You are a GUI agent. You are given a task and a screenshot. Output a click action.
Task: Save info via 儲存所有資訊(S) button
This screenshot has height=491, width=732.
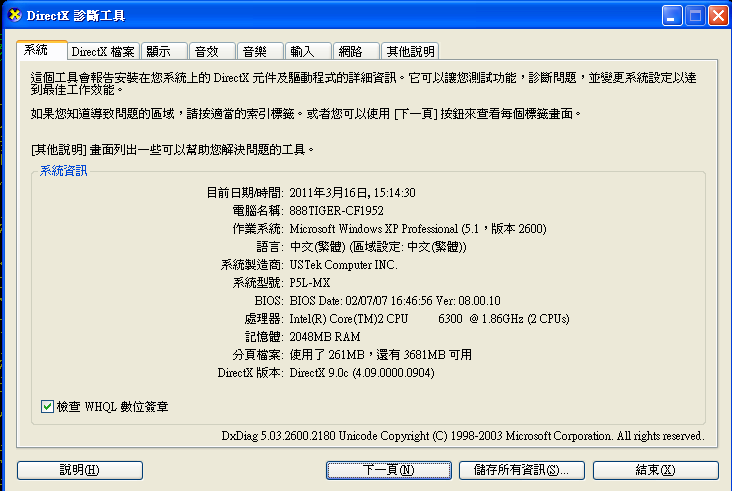tap(521, 470)
